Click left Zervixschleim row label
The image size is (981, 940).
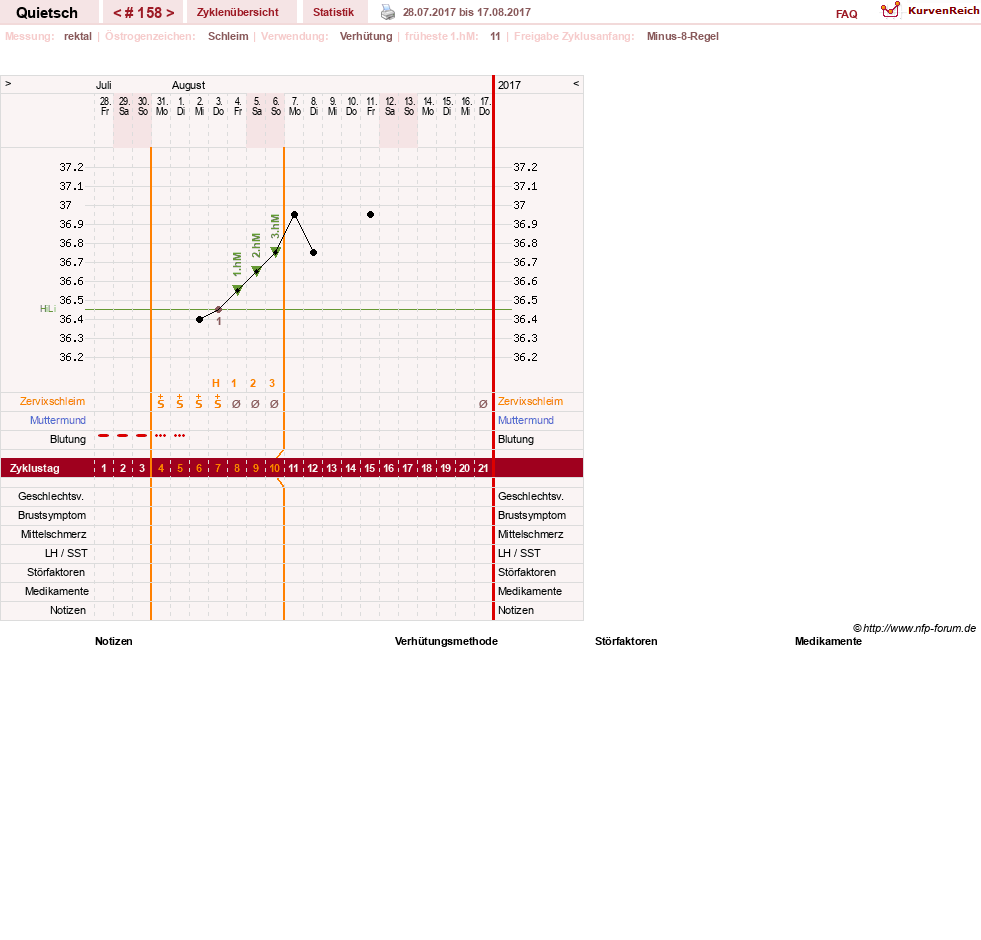pos(53,401)
